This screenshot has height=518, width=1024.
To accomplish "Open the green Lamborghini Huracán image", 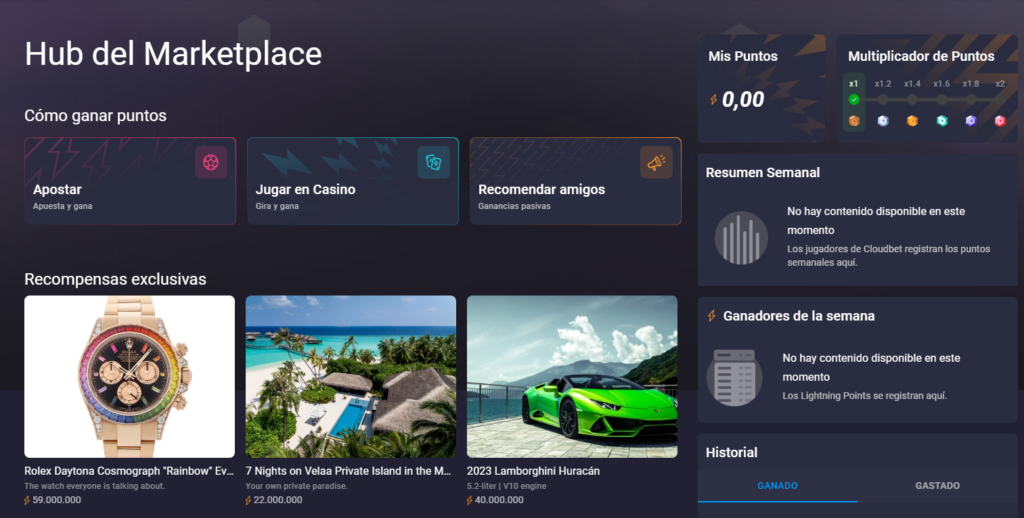I will (572, 376).
